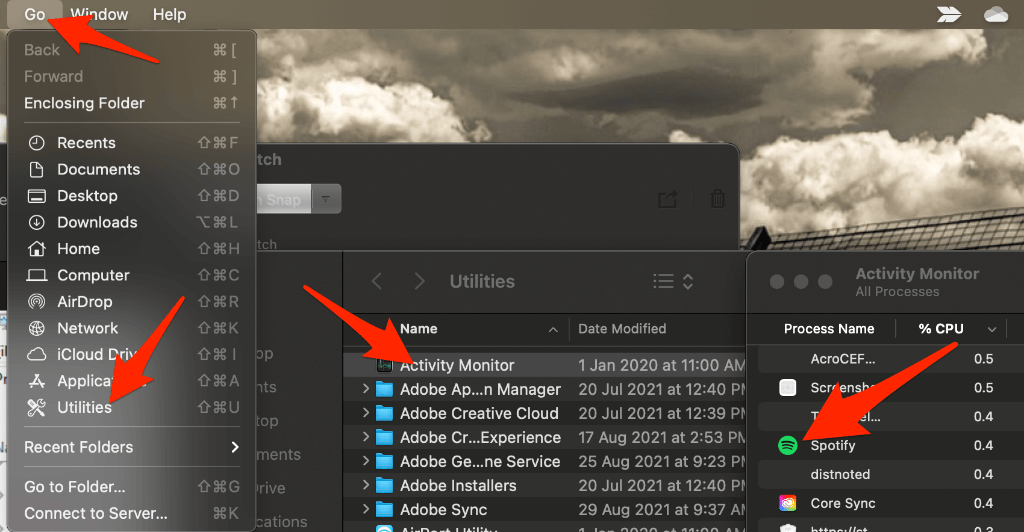Select the AcroCEF process row
Image resolution: width=1024 pixels, height=532 pixels.
click(x=891, y=359)
